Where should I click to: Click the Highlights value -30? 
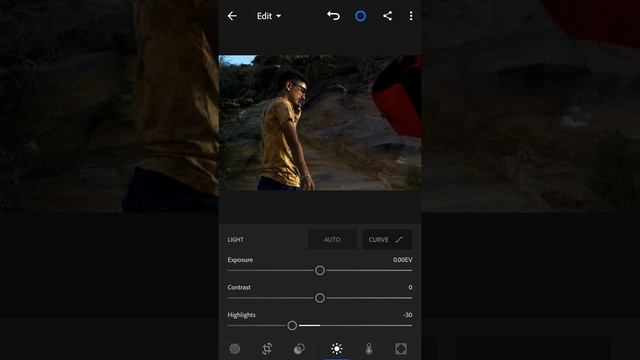(x=407, y=315)
